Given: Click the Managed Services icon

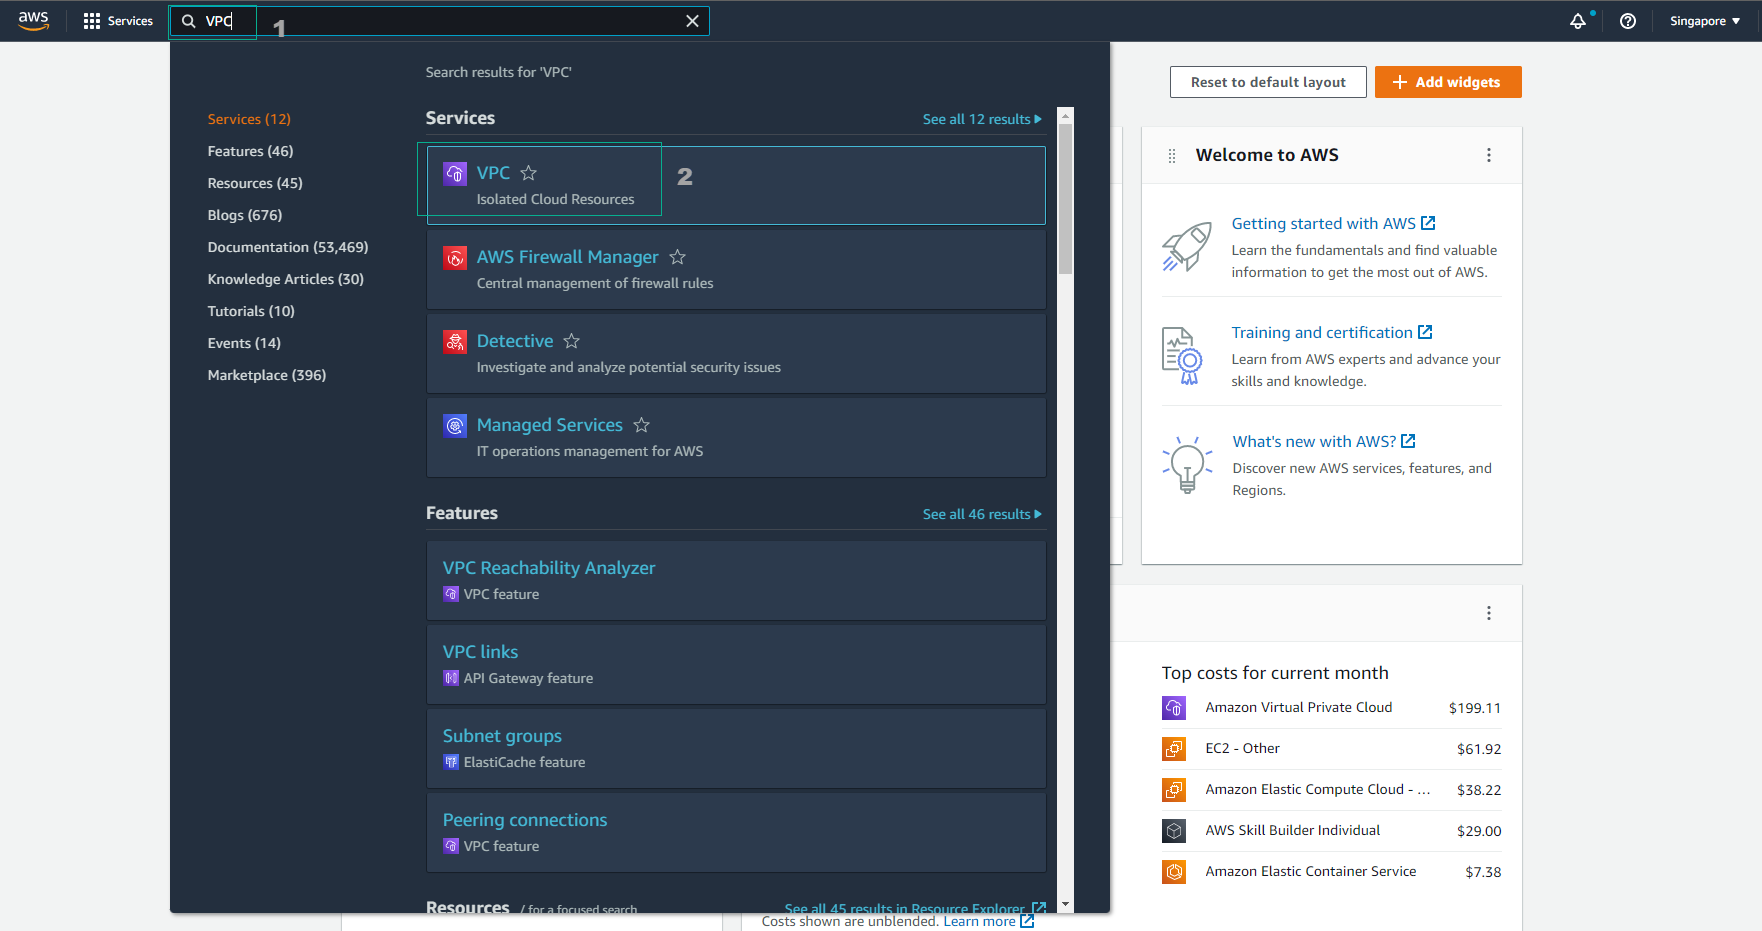Looking at the screenshot, I should point(455,425).
